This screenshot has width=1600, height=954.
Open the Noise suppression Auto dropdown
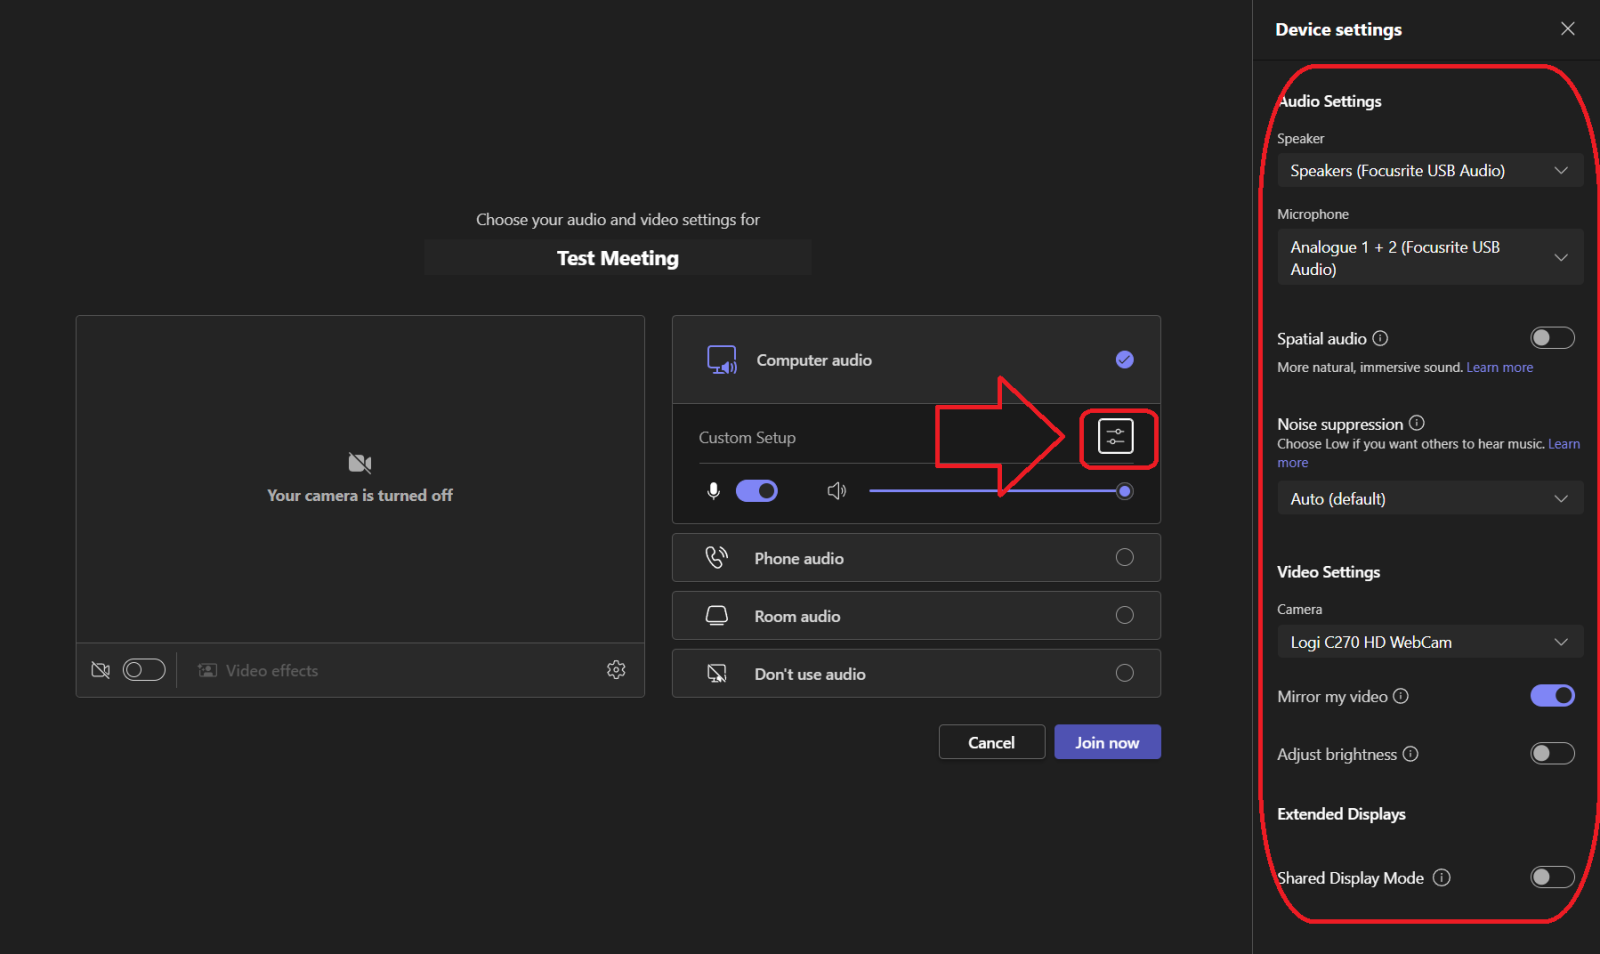tap(1429, 499)
